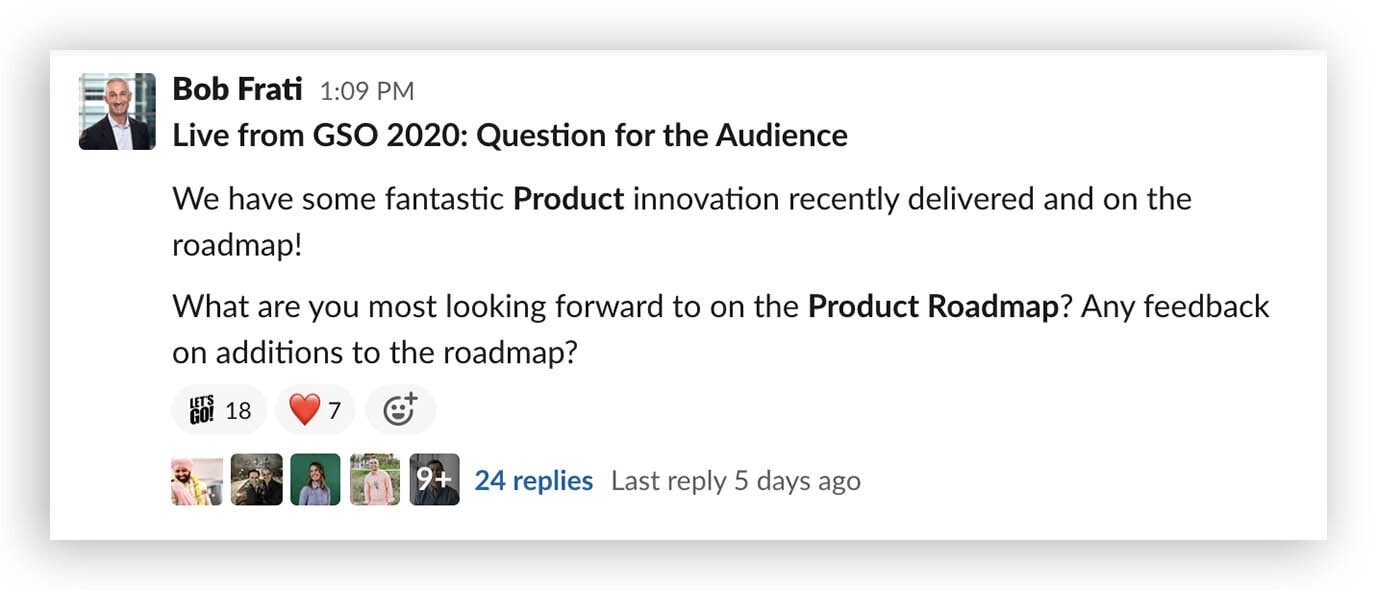The image size is (1377, 590).
Task: Select the replier avatar wearing pink turban
Action: point(197,480)
